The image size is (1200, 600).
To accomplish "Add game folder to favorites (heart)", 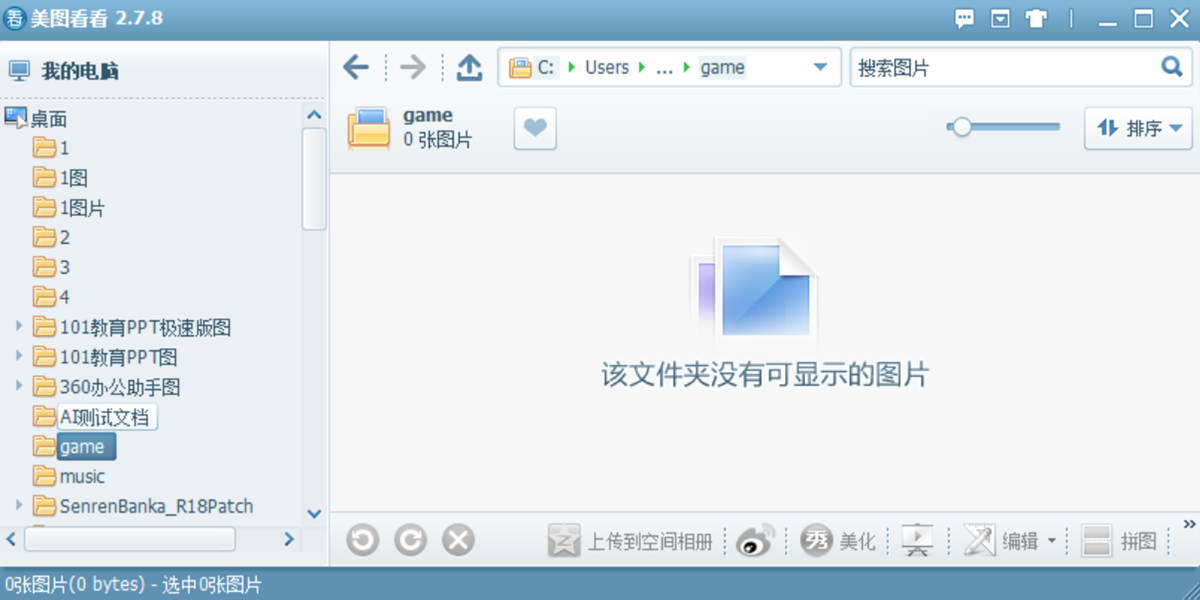I will [x=535, y=128].
